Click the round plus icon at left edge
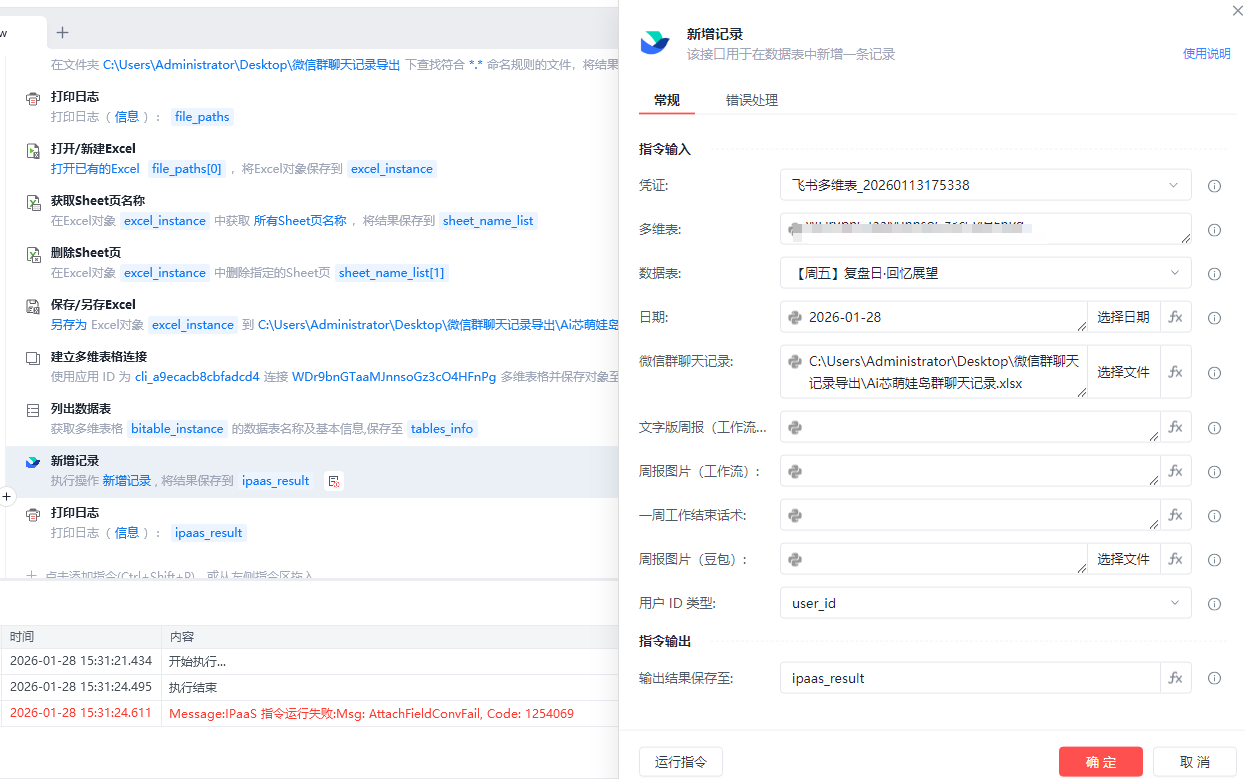This screenshot has height=779, width=1245. coord(6,497)
